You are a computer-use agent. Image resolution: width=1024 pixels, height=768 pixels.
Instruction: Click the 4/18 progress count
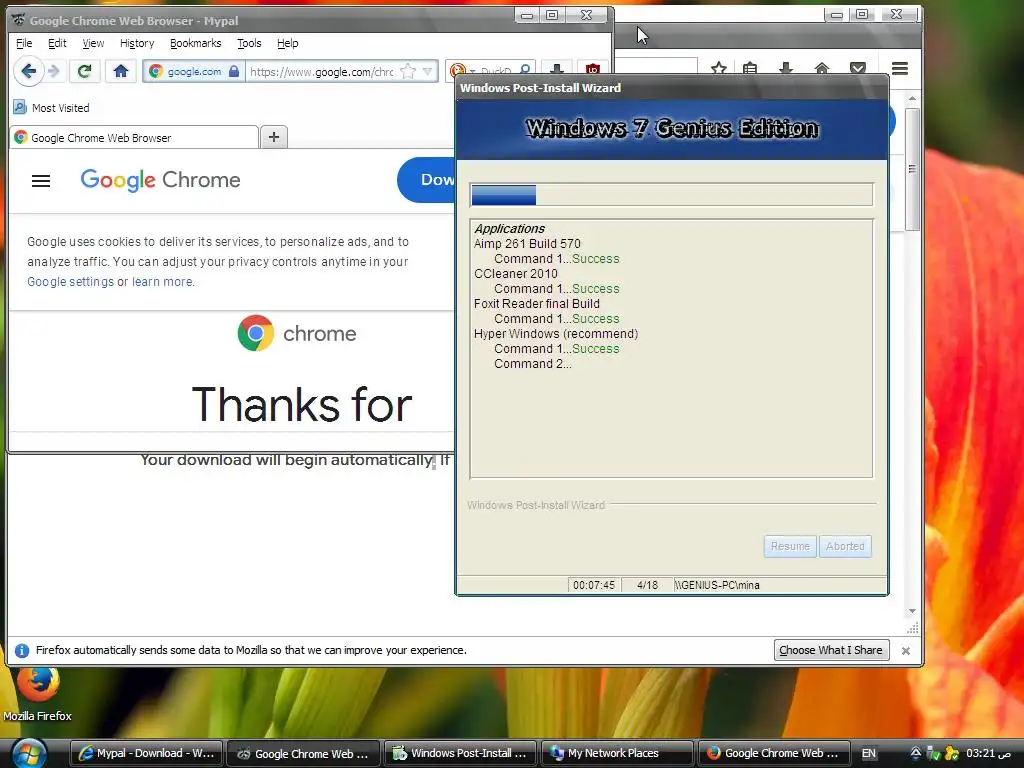click(x=647, y=585)
